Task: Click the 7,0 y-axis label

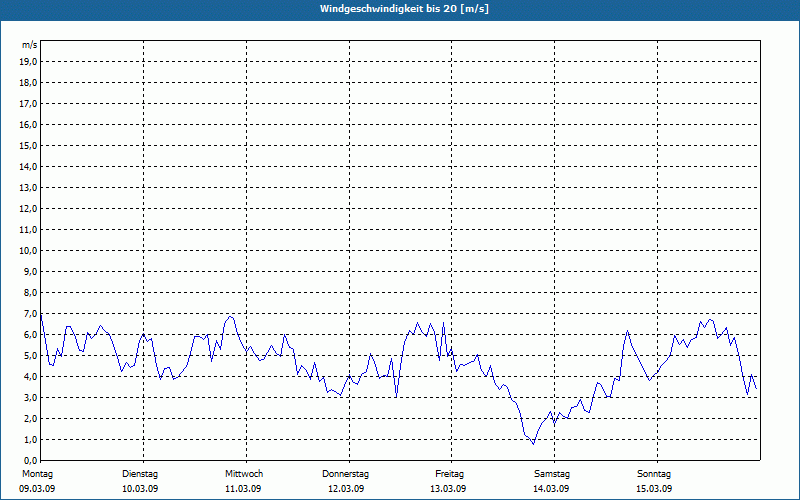Action: tap(30, 314)
